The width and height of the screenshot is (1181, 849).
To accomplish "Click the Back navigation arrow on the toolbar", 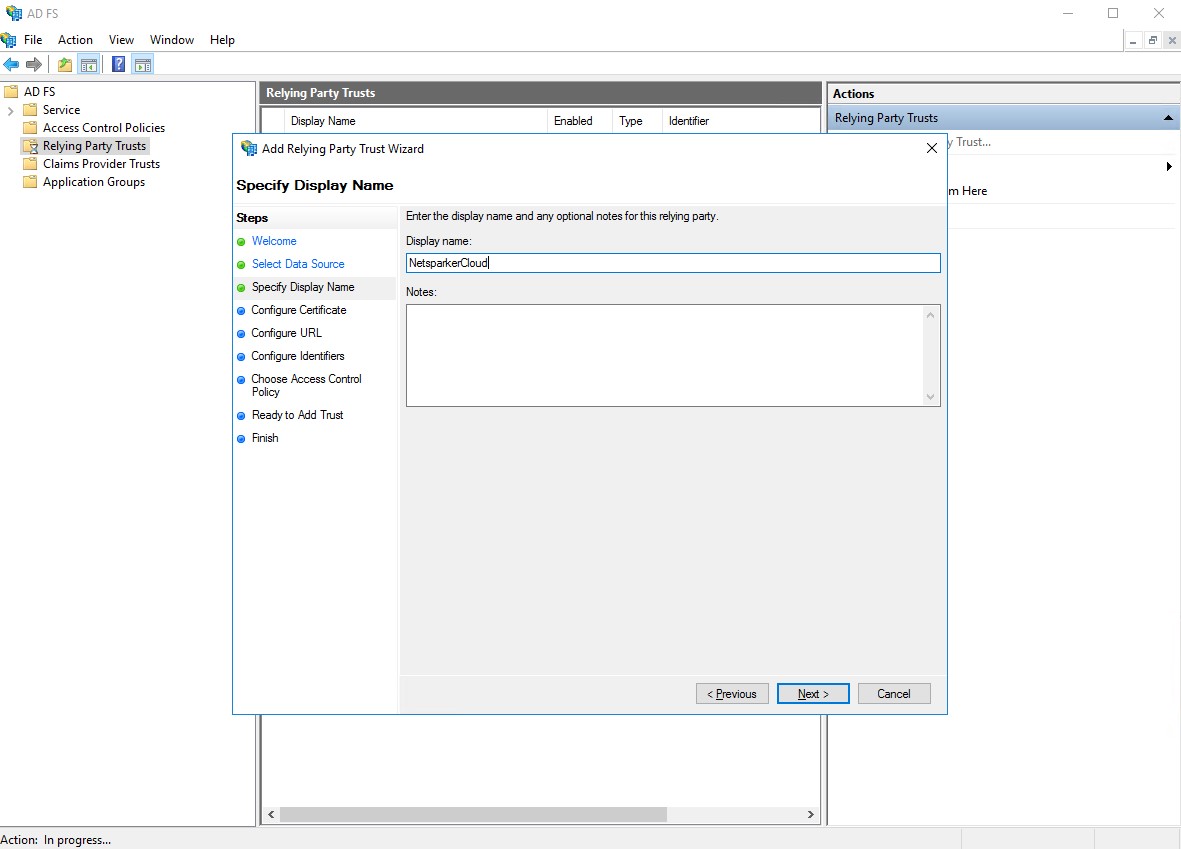I will point(12,63).
